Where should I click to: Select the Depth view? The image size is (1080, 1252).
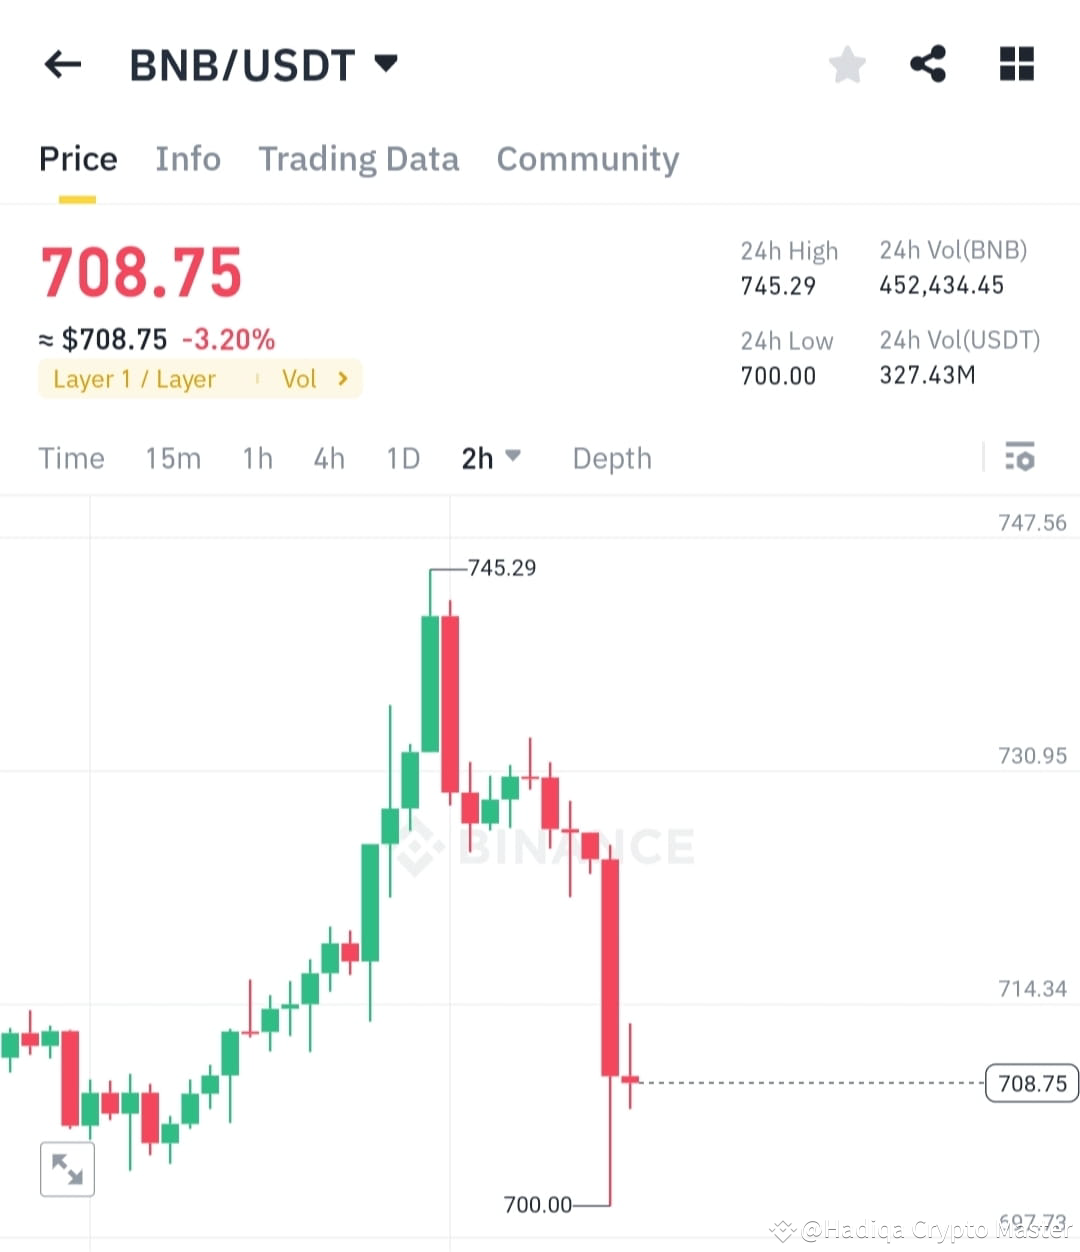[611, 458]
